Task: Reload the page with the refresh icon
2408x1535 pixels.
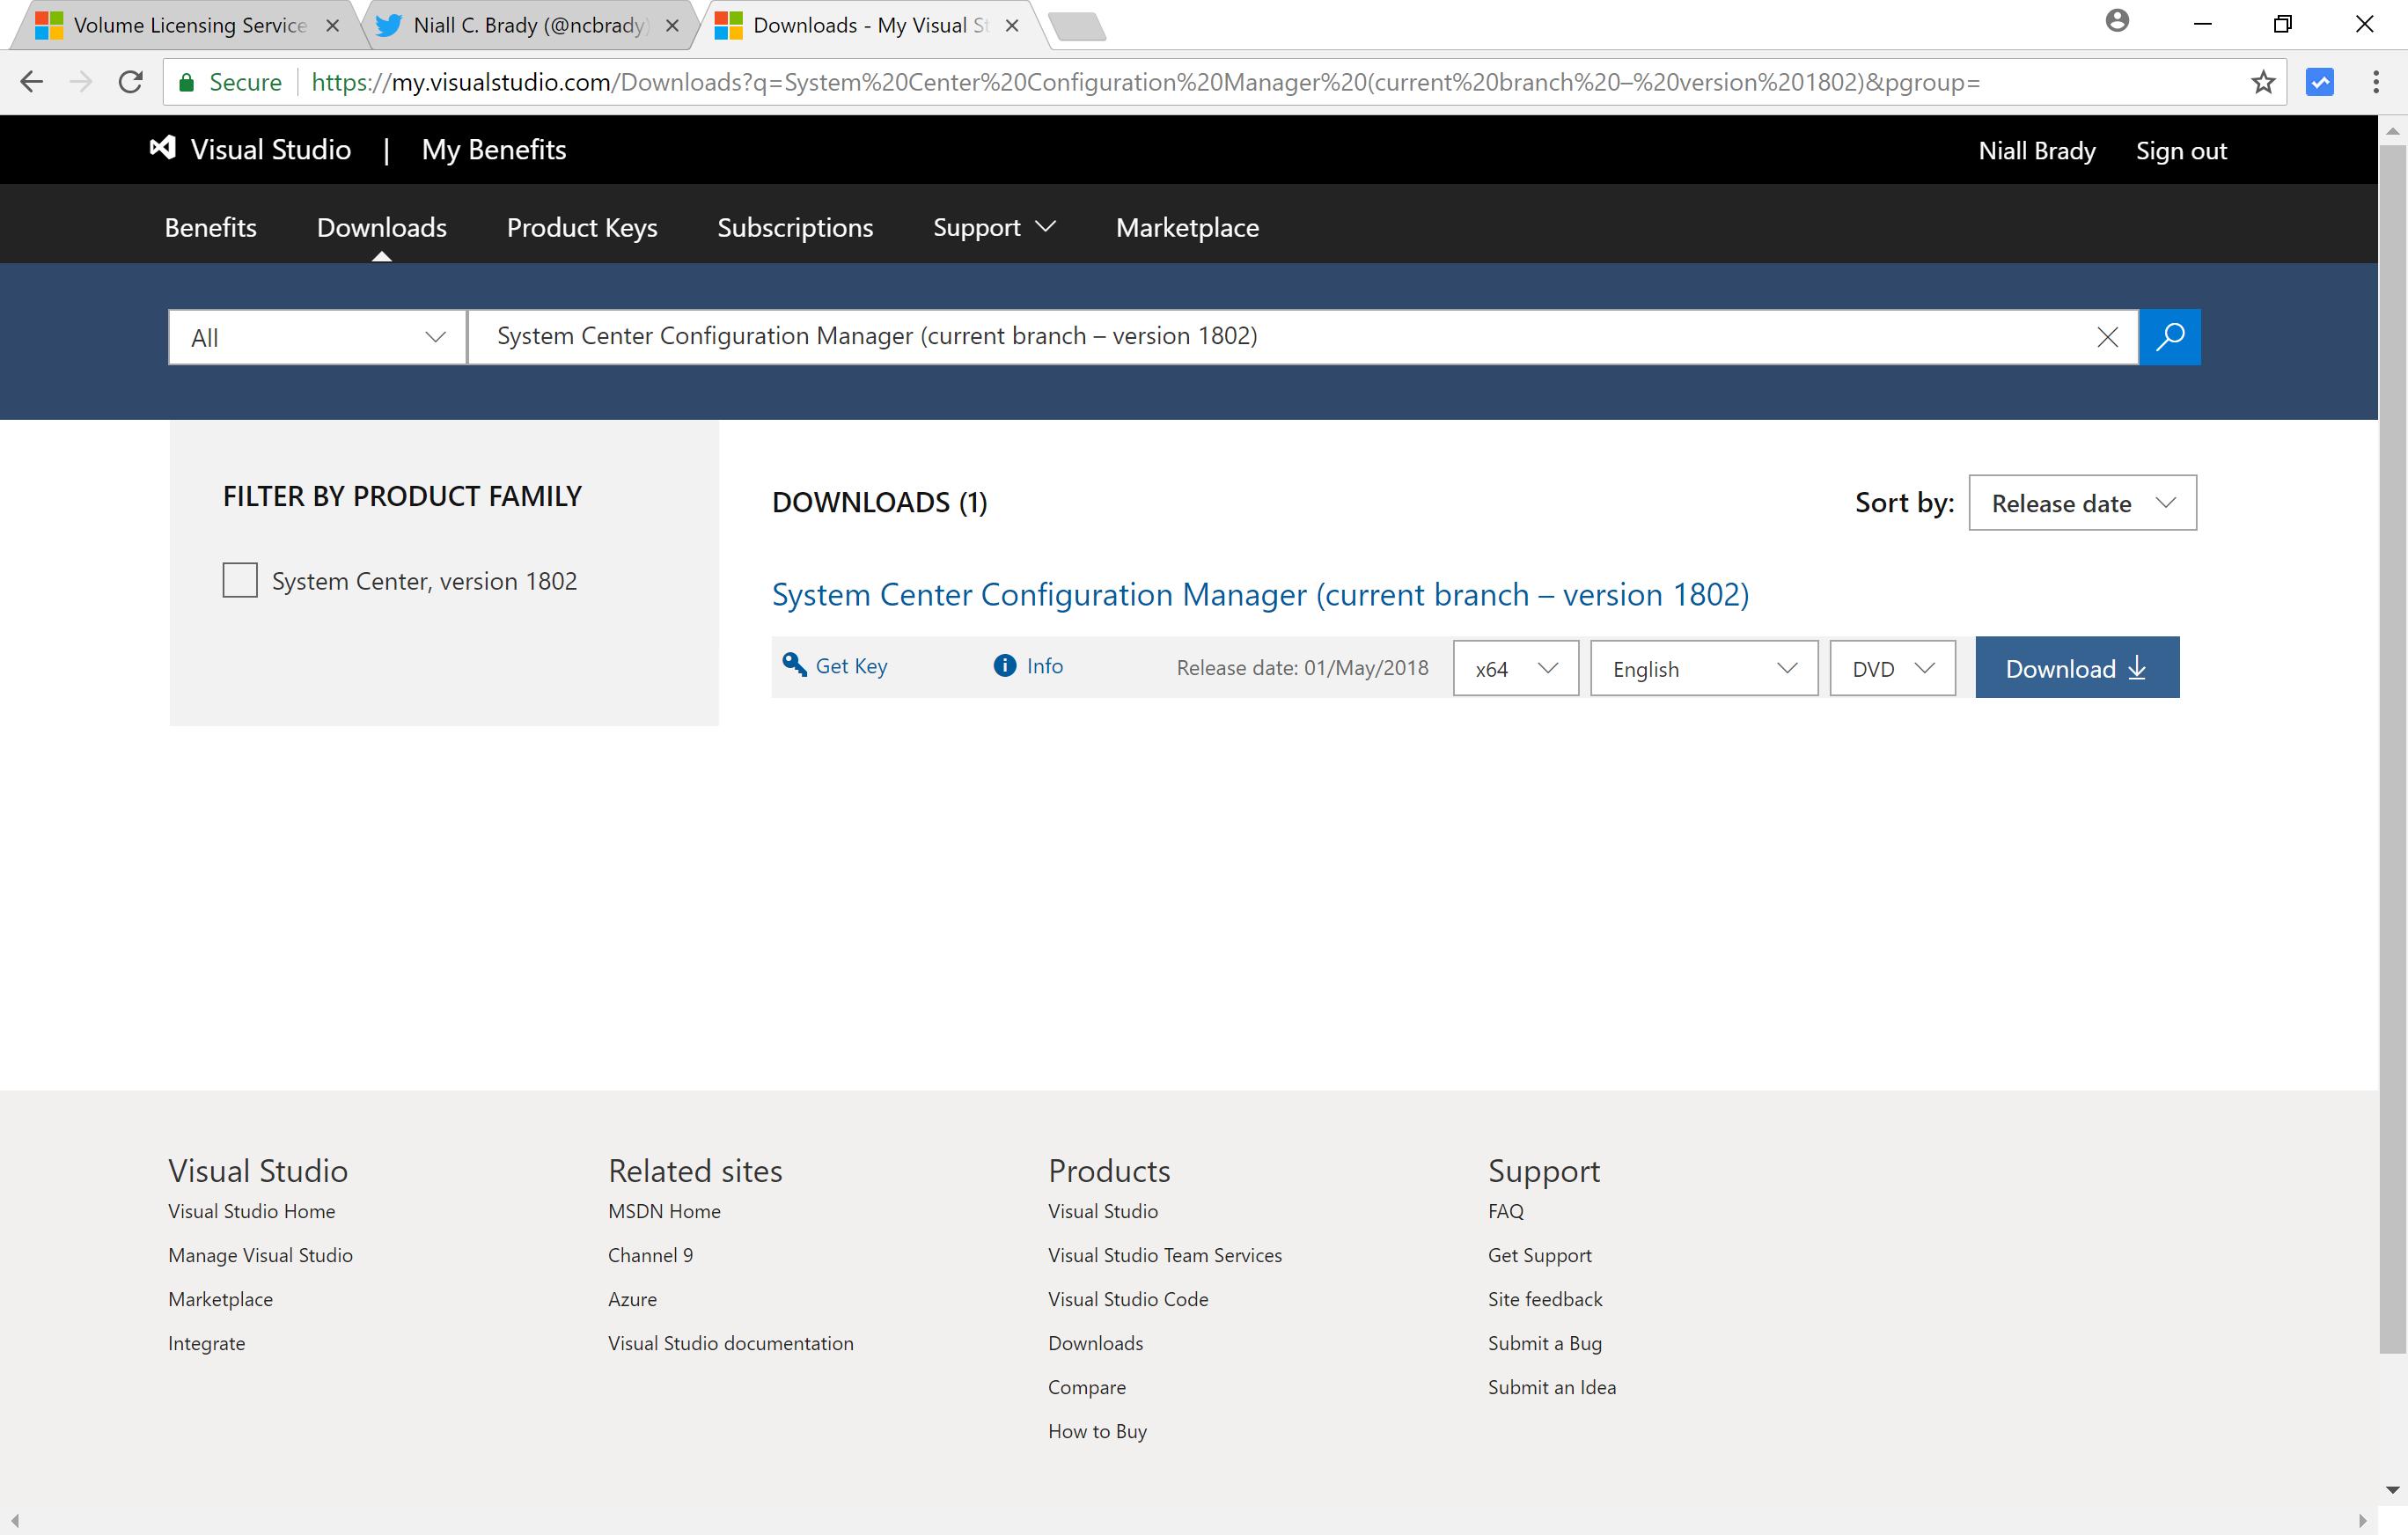Action: [x=130, y=82]
